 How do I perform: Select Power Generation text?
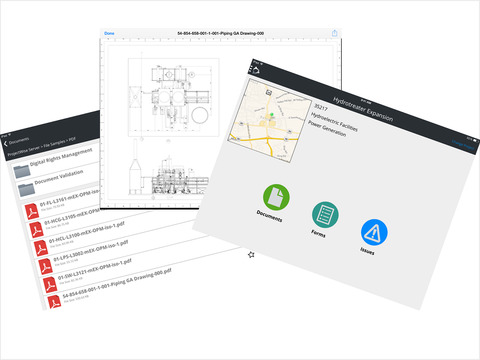pos(327,128)
